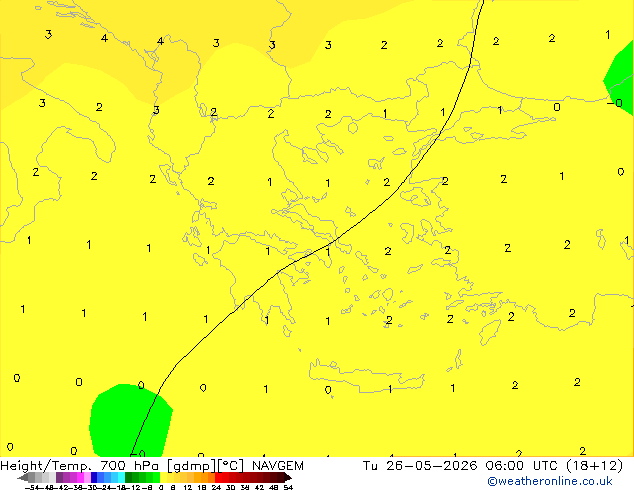
Task: Click the bright red swatch at 24 in legend
Action: (x=218, y=478)
